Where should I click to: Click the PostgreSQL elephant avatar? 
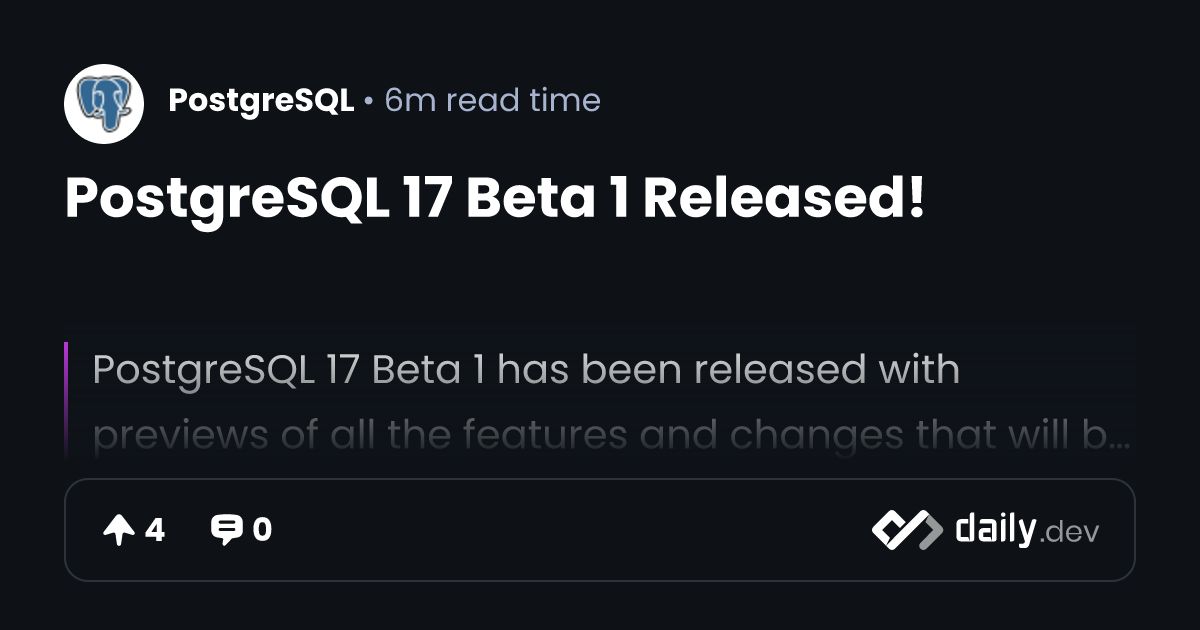[104, 103]
